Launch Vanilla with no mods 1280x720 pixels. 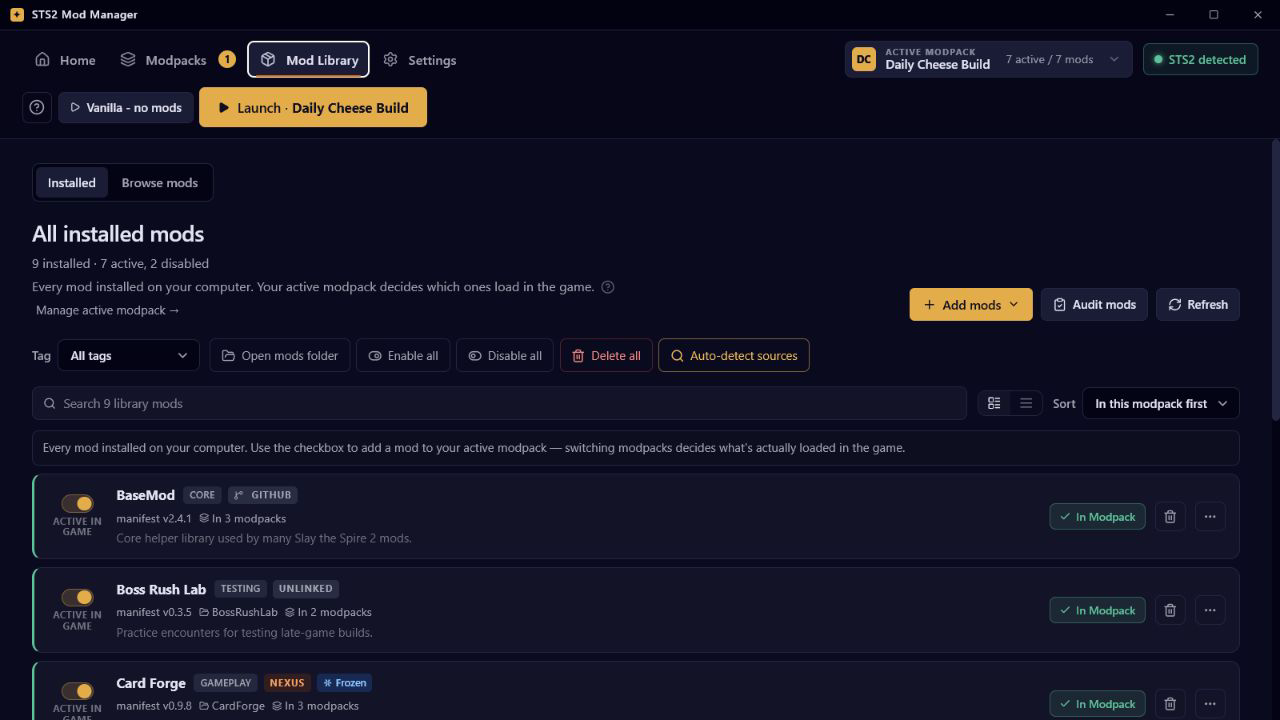pyautogui.click(x=126, y=108)
